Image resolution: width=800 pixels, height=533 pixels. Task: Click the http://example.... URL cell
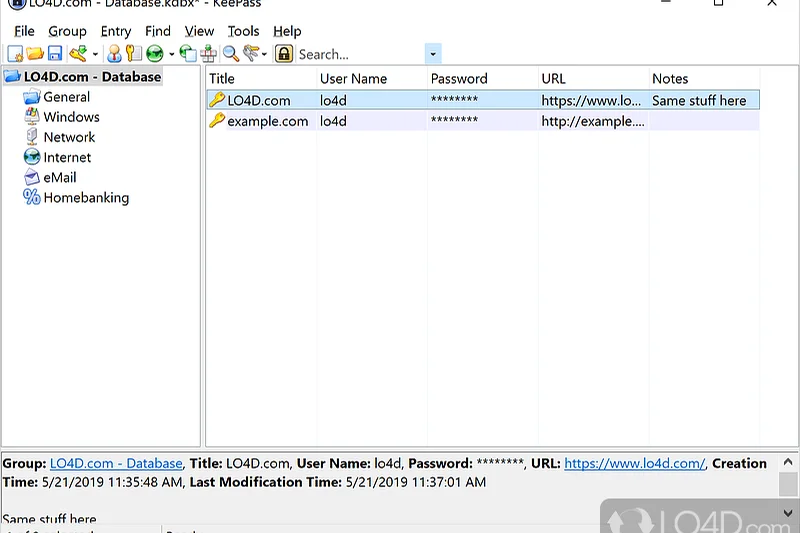[x=593, y=121]
